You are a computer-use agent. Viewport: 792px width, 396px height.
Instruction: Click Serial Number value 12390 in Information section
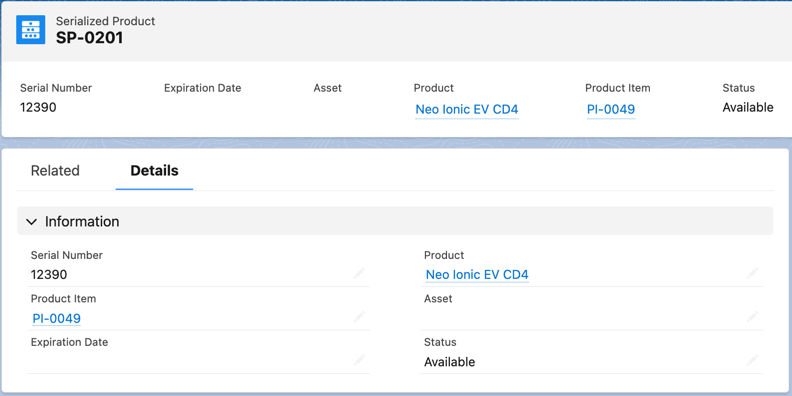49,275
